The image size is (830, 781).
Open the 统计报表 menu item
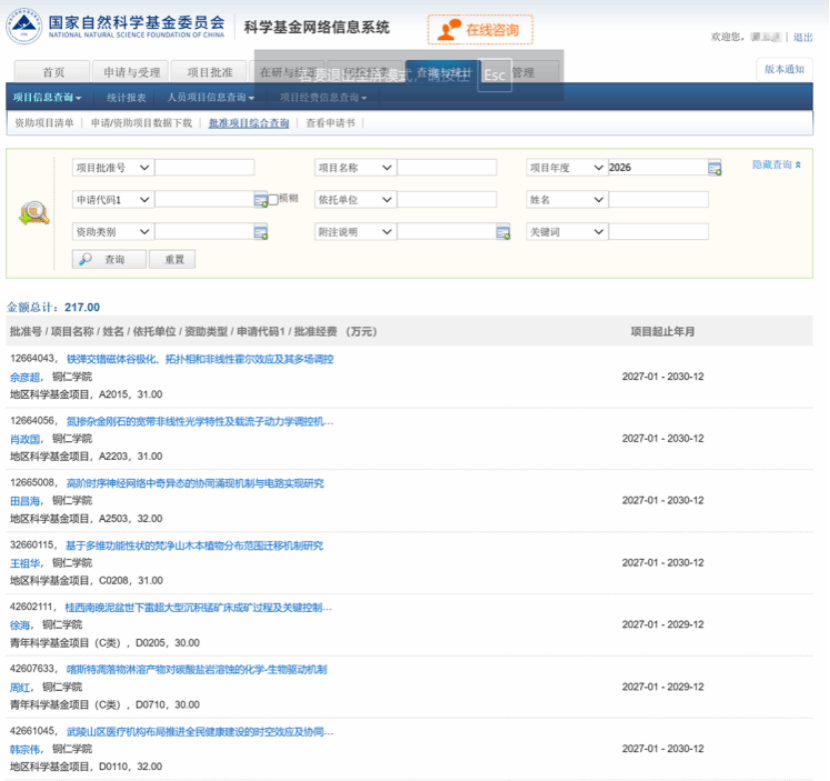tap(126, 97)
